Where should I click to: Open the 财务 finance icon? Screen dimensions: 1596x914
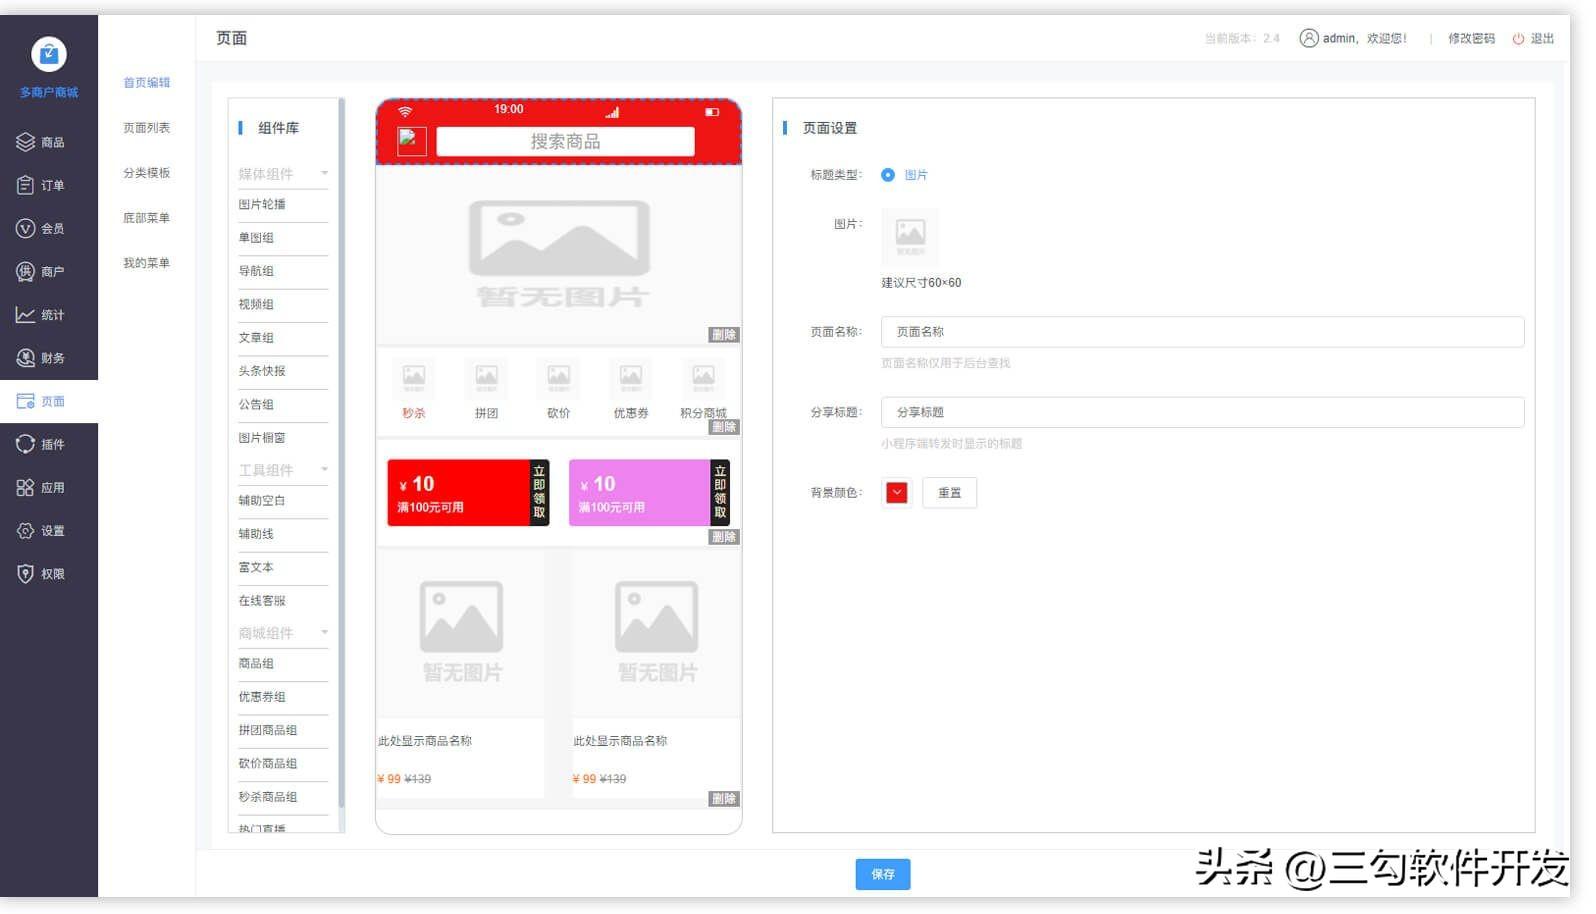(25, 358)
